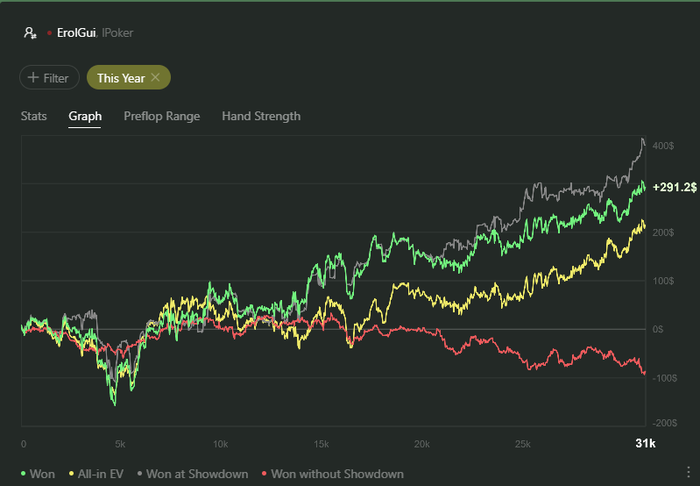Click the 31k hands axis marker

tap(645, 443)
